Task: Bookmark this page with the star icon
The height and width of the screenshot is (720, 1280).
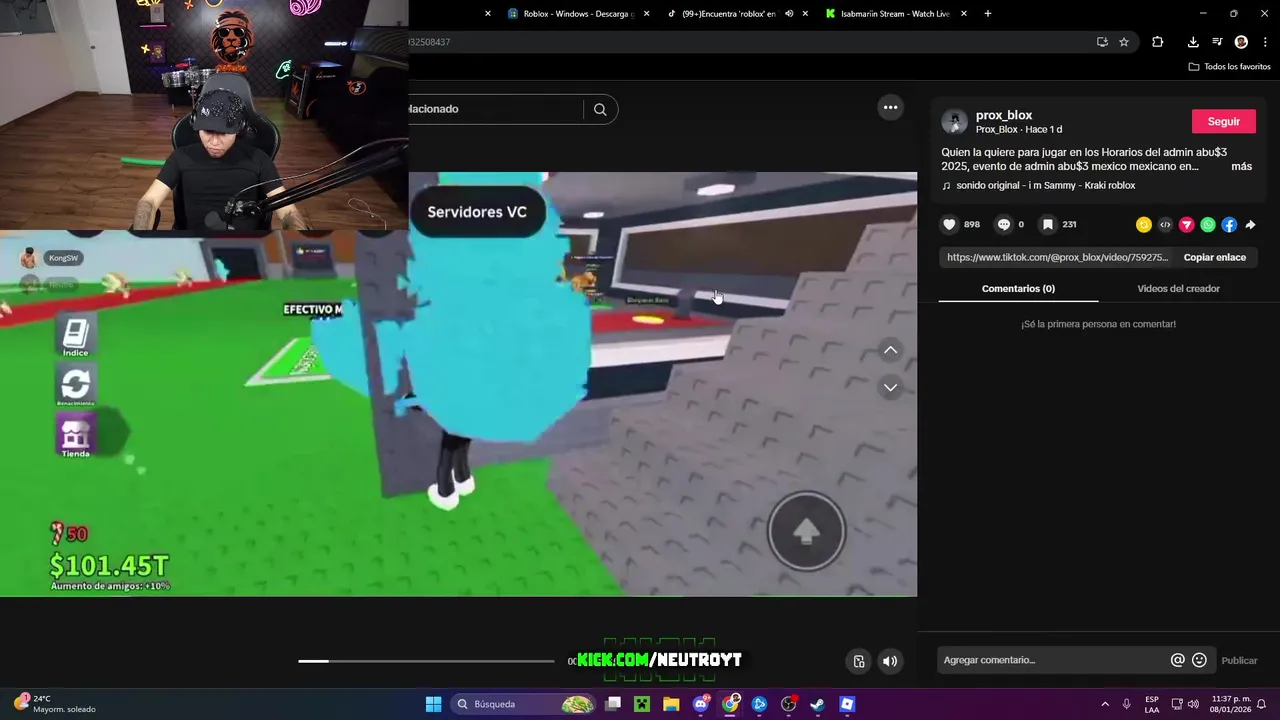Action: coord(1124,42)
